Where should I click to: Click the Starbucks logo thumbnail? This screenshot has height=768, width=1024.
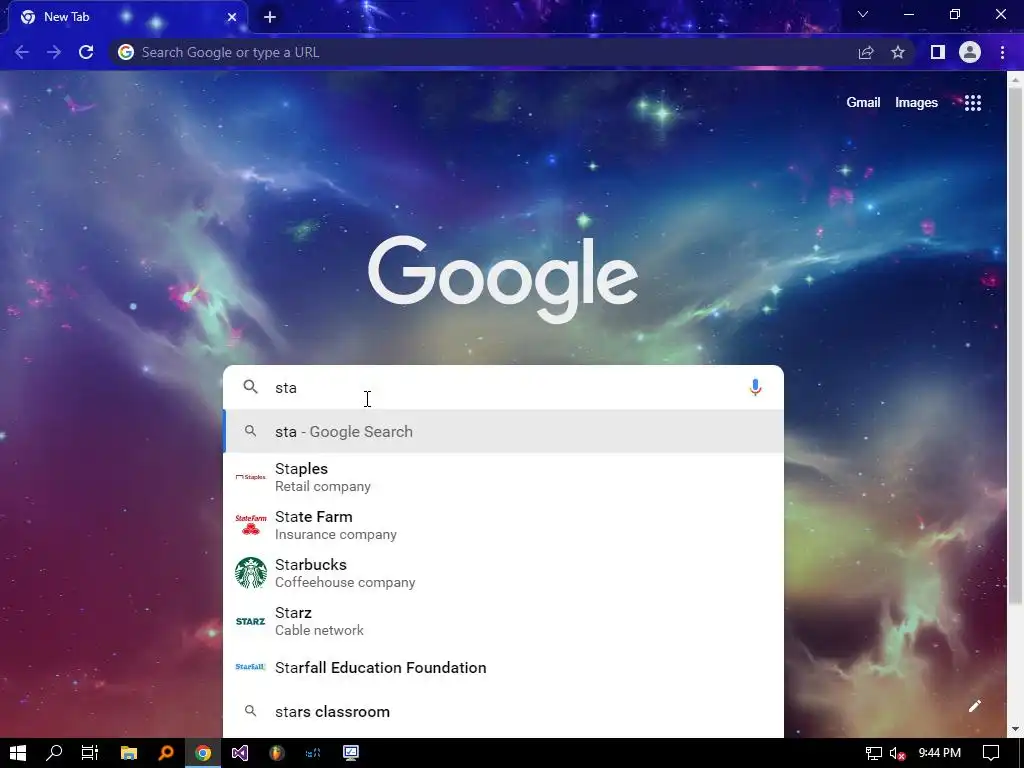click(251, 573)
